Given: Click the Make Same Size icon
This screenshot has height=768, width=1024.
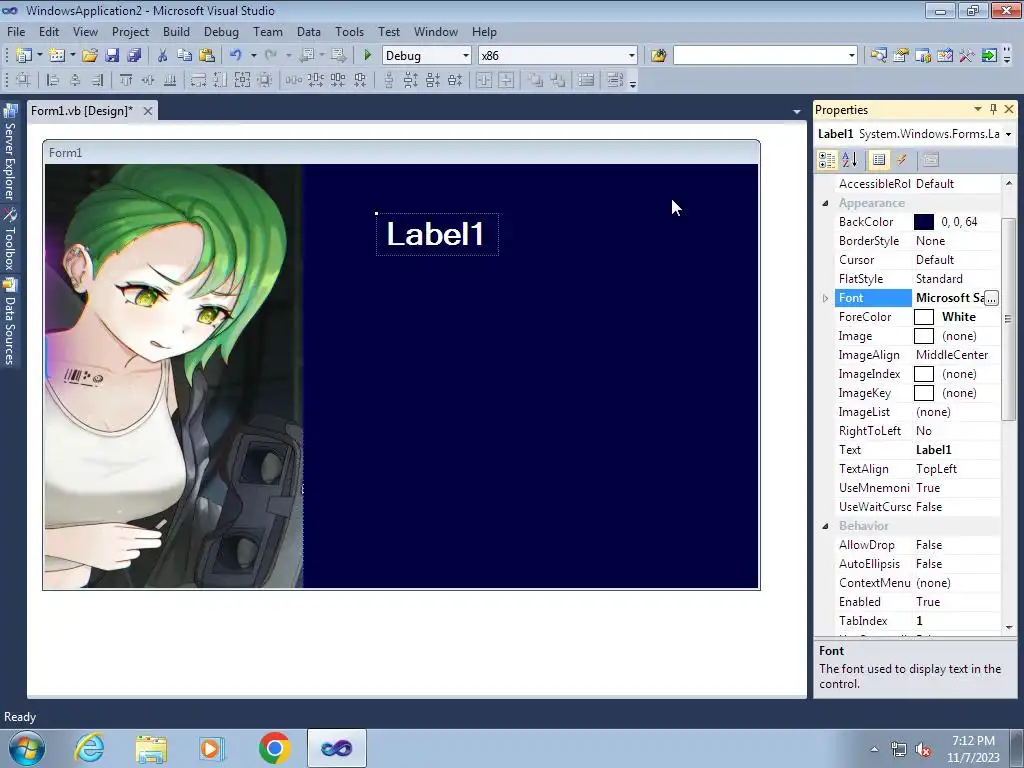Looking at the screenshot, I should 242,80.
